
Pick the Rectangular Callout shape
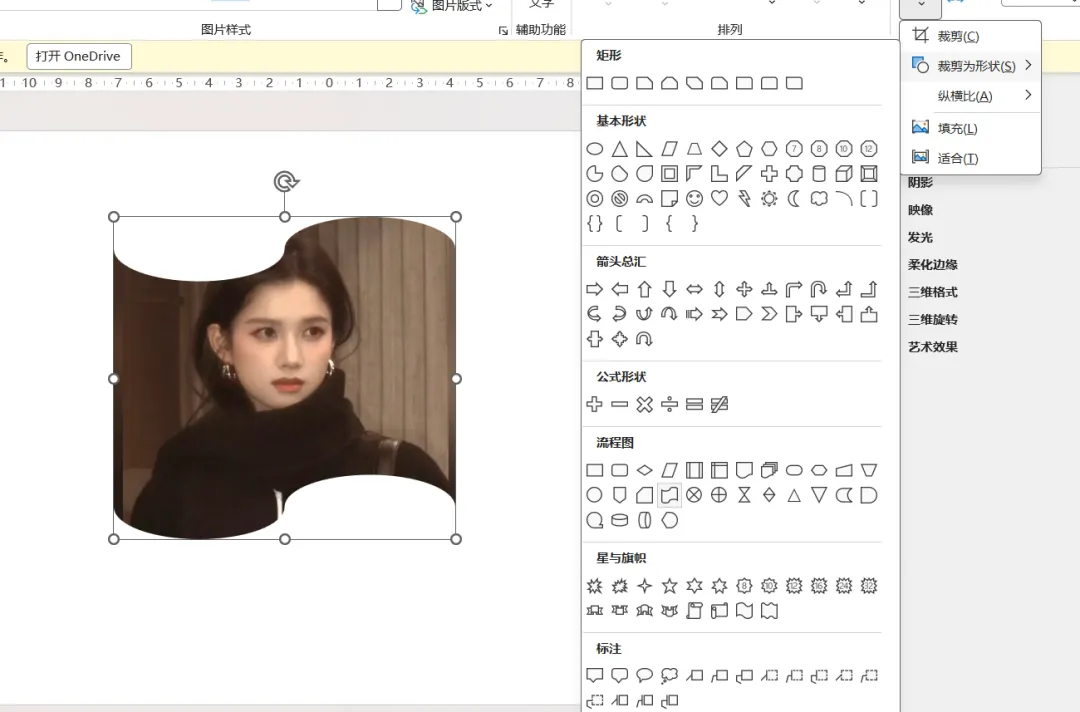tap(595, 676)
